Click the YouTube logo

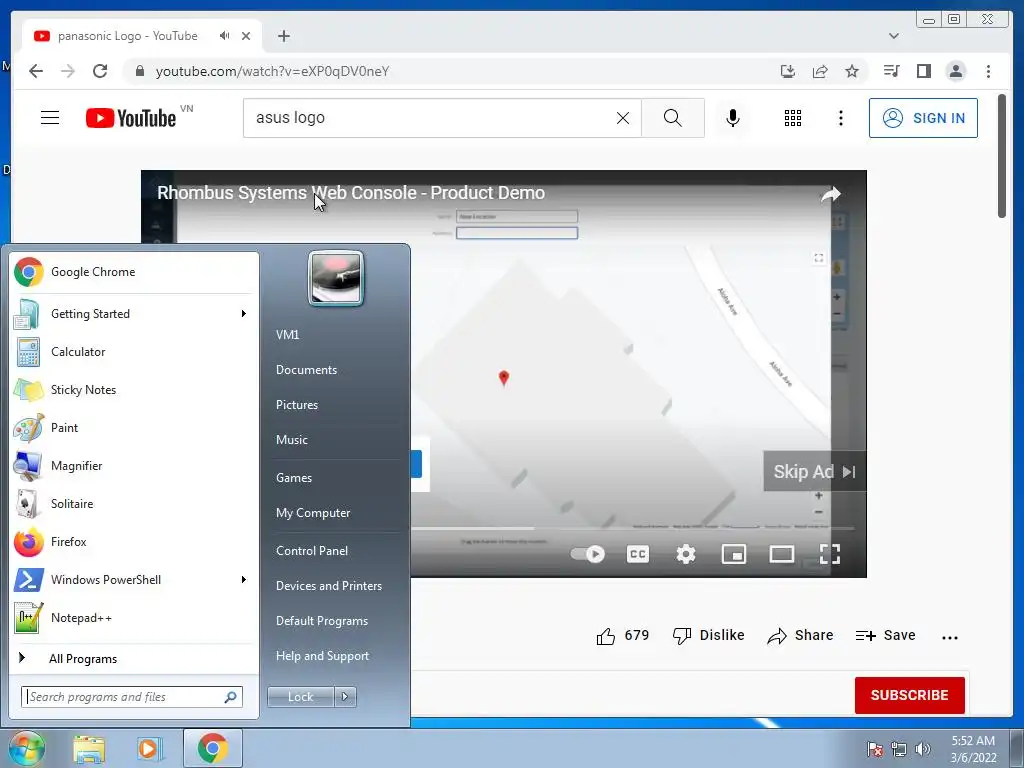click(131, 118)
